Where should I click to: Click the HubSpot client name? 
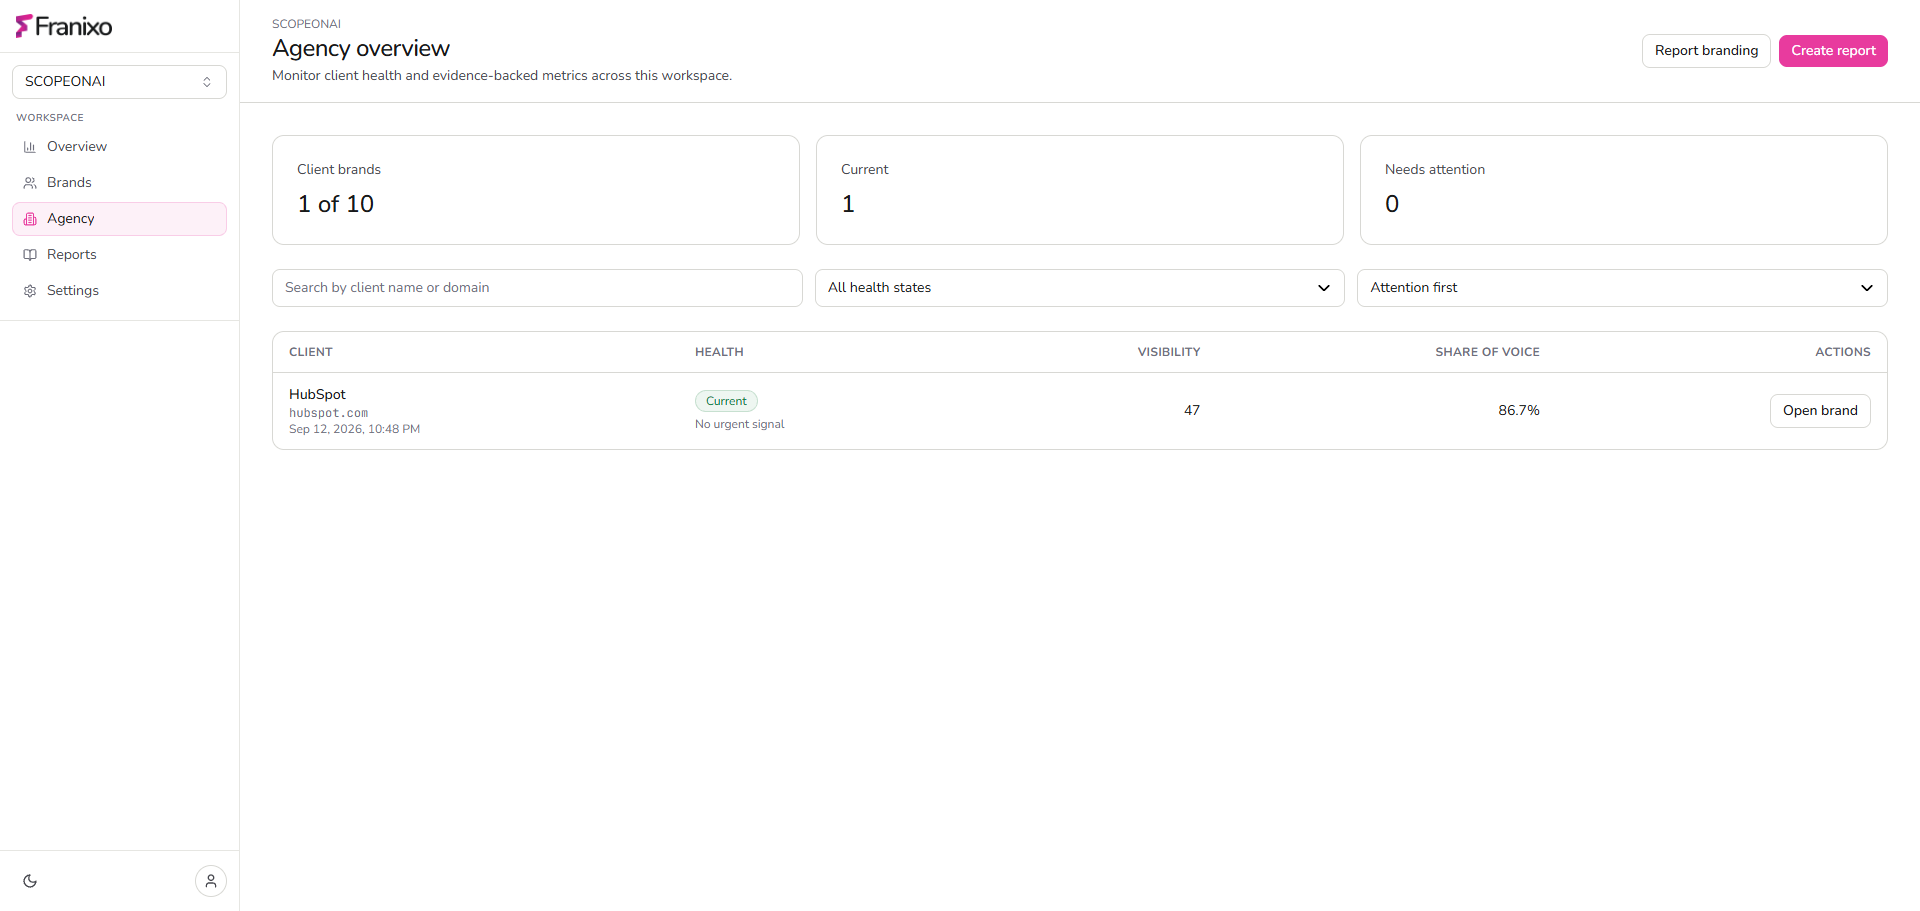tap(317, 395)
